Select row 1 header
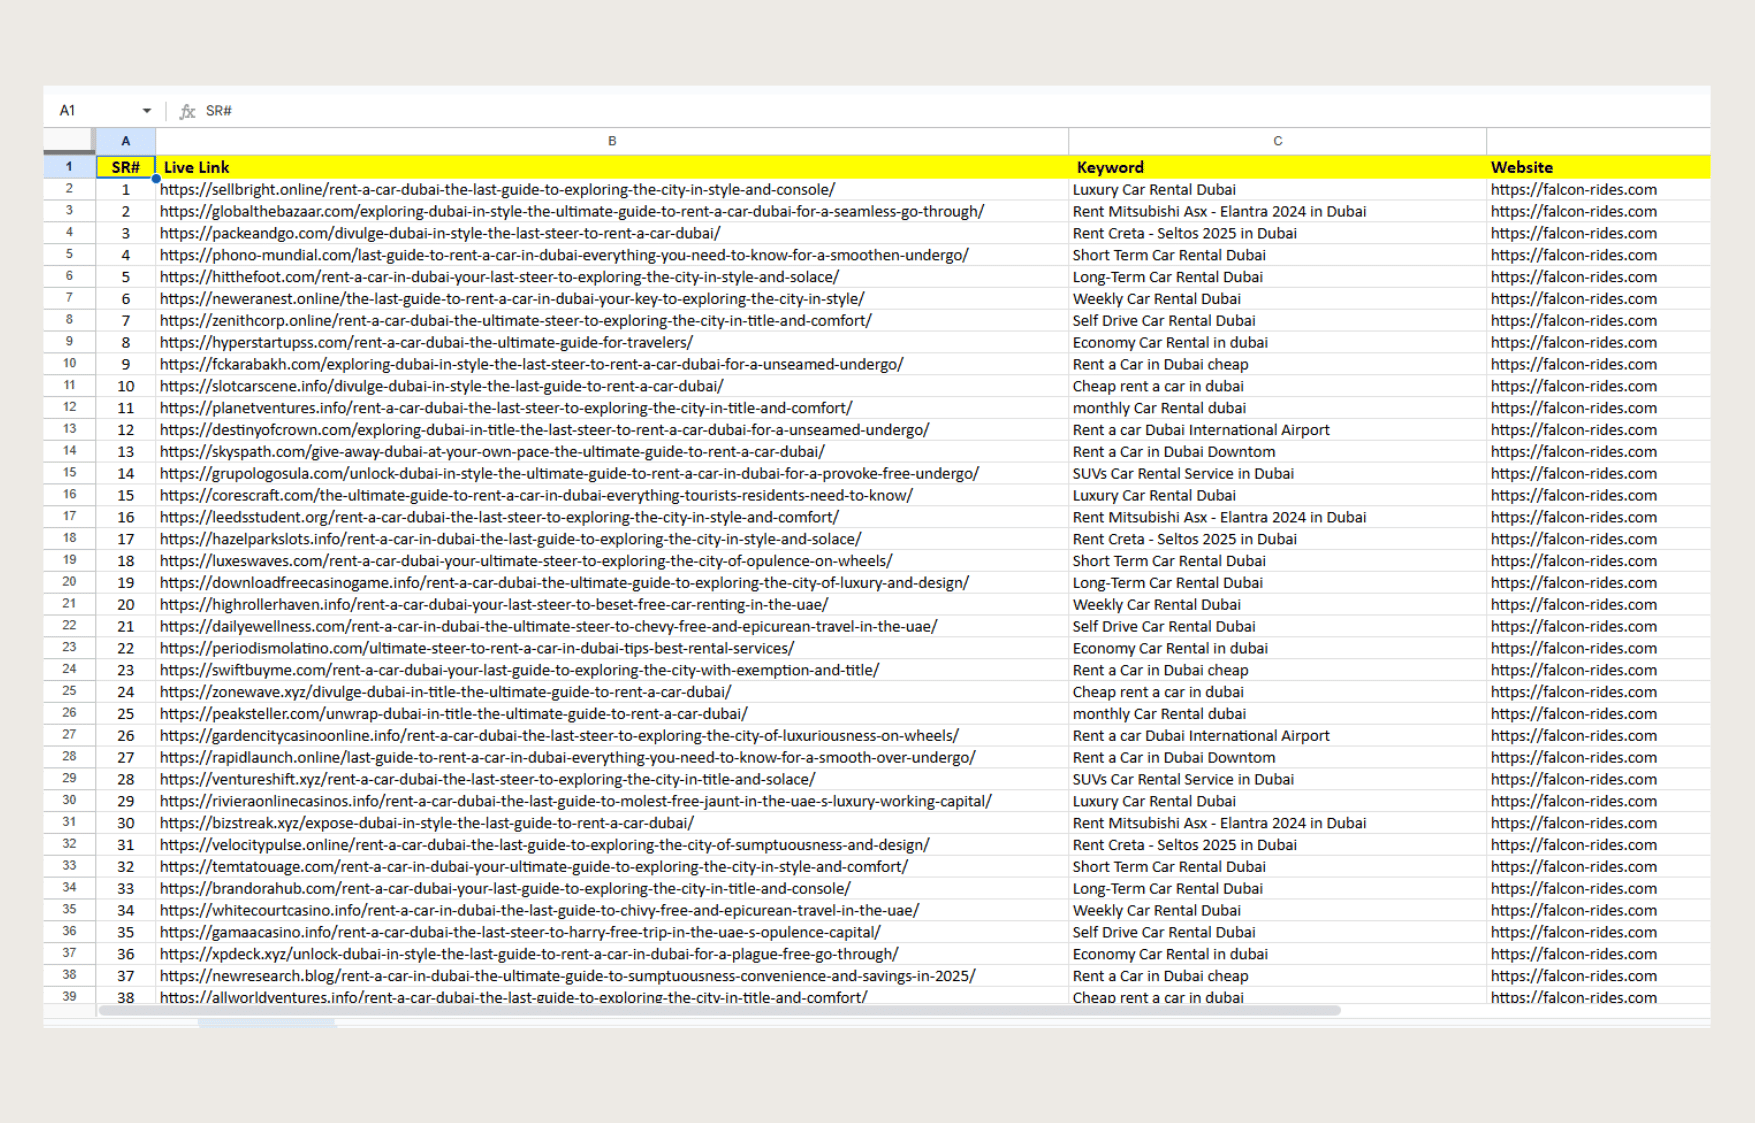The height and width of the screenshot is (1123, 1755). 69,167
